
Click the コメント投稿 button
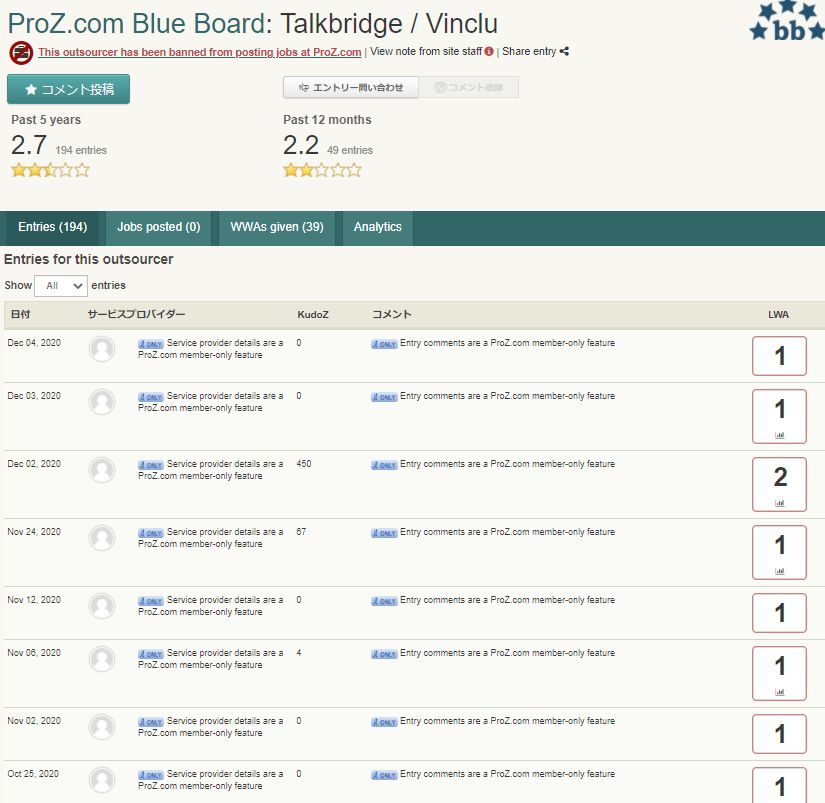(68, 89)
